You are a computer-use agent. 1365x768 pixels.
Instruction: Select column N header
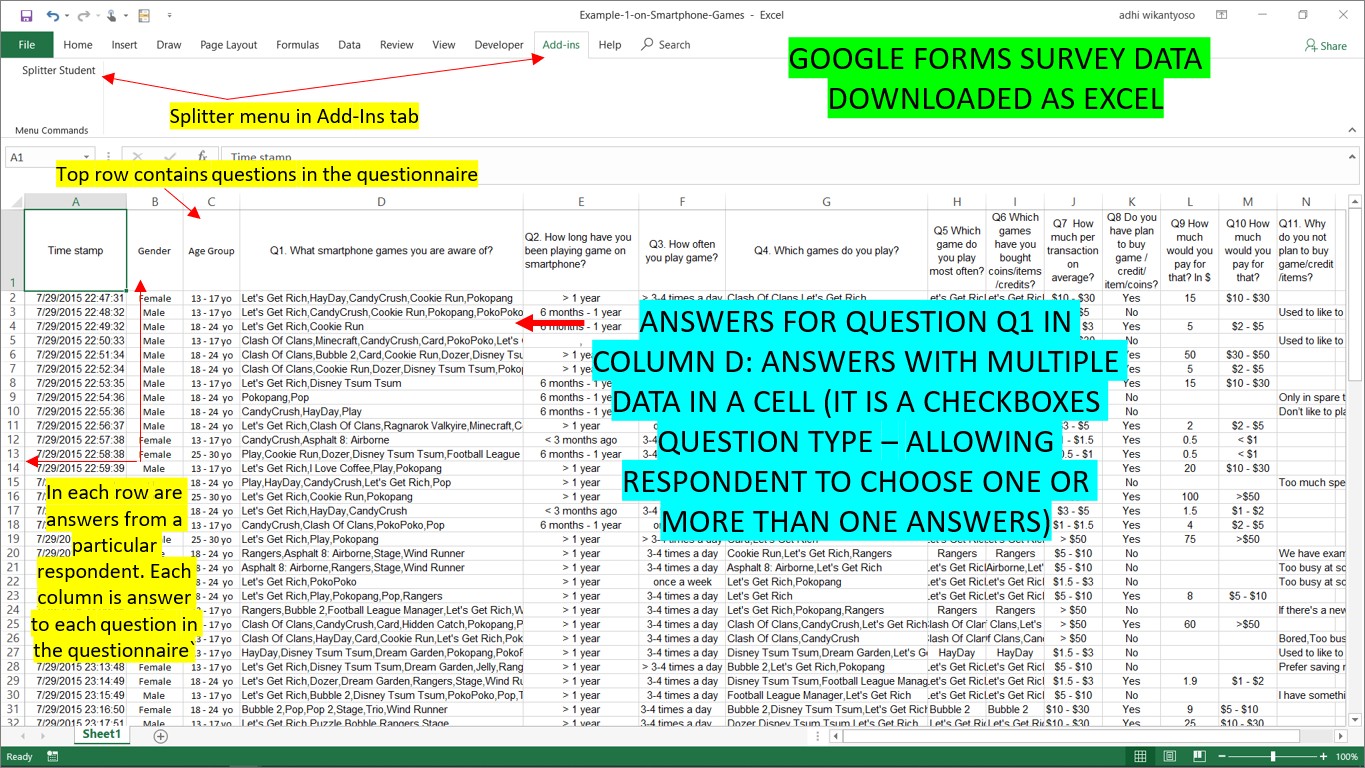(1306, 201)
